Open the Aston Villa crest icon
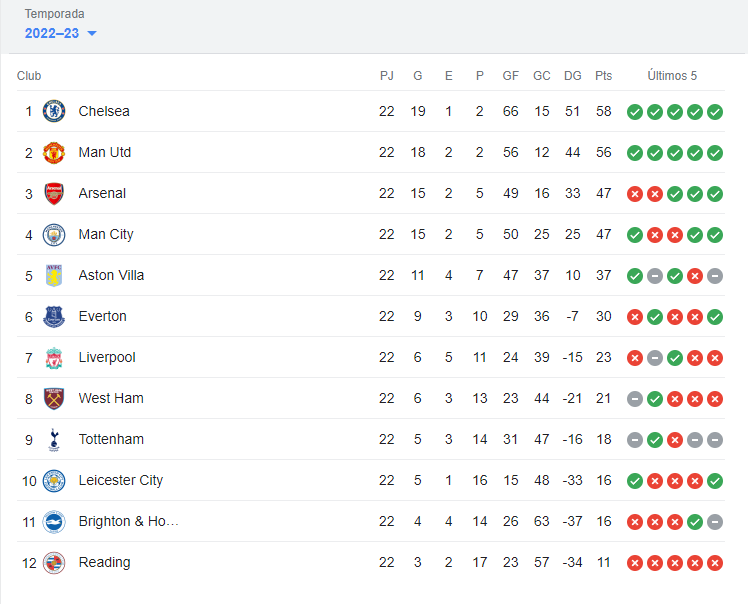The height and width of the screenshot is (604, 748). (x=54, y=275)
